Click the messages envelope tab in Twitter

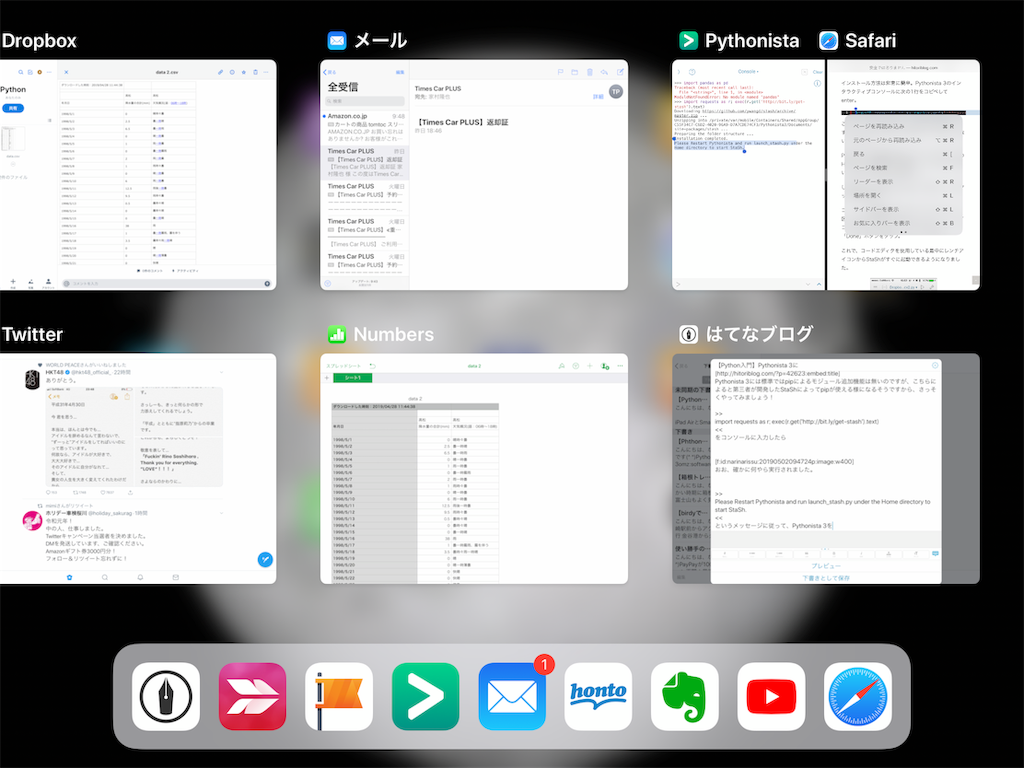click(175, 577)
